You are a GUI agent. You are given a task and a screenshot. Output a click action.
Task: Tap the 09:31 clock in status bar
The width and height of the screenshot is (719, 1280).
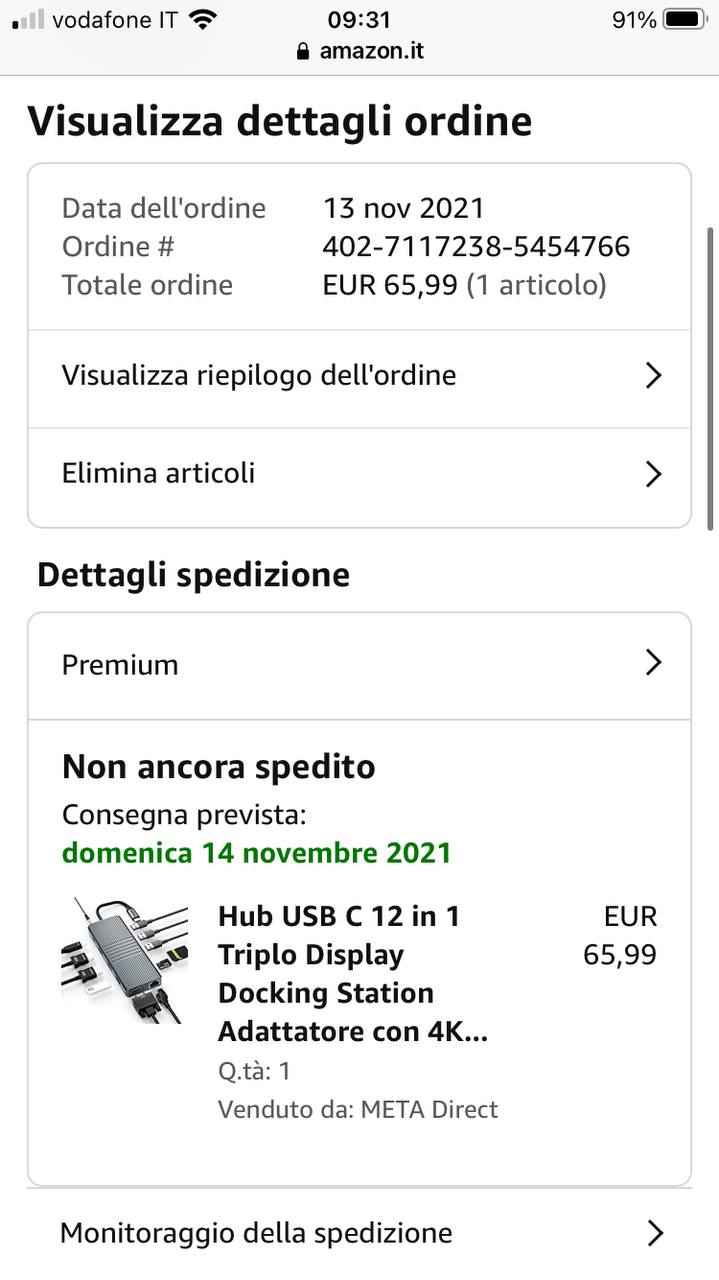359,20
